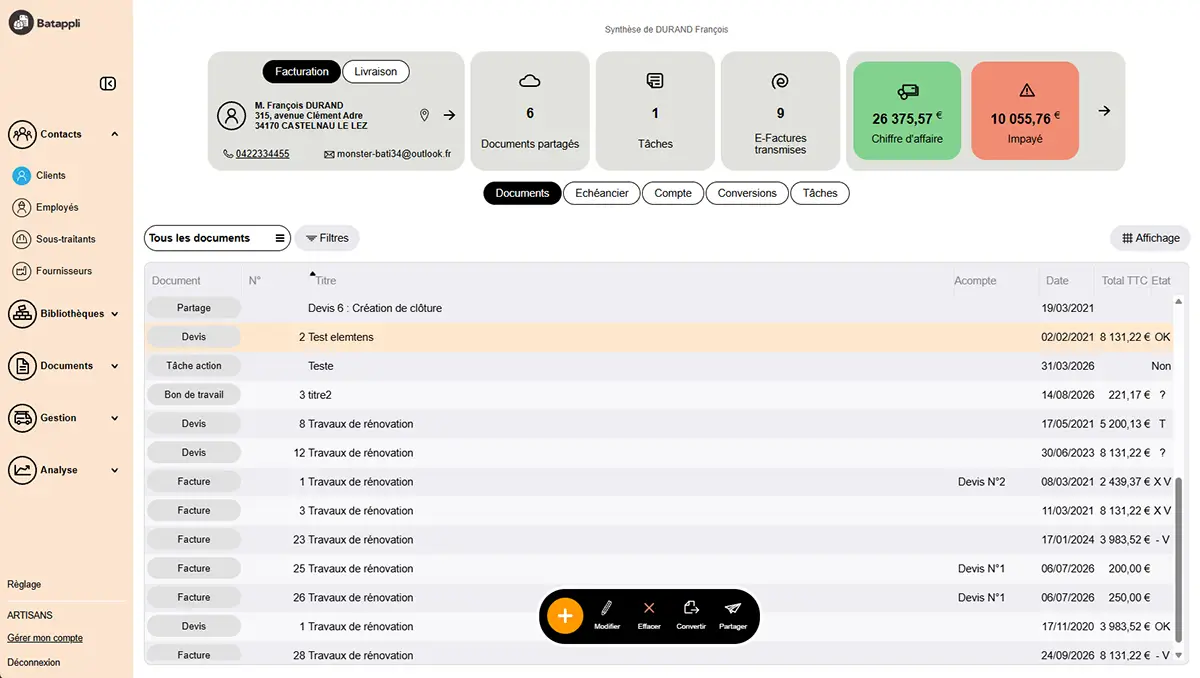
Task: Click the Batappli logo icon
Action: pos(22,22)
